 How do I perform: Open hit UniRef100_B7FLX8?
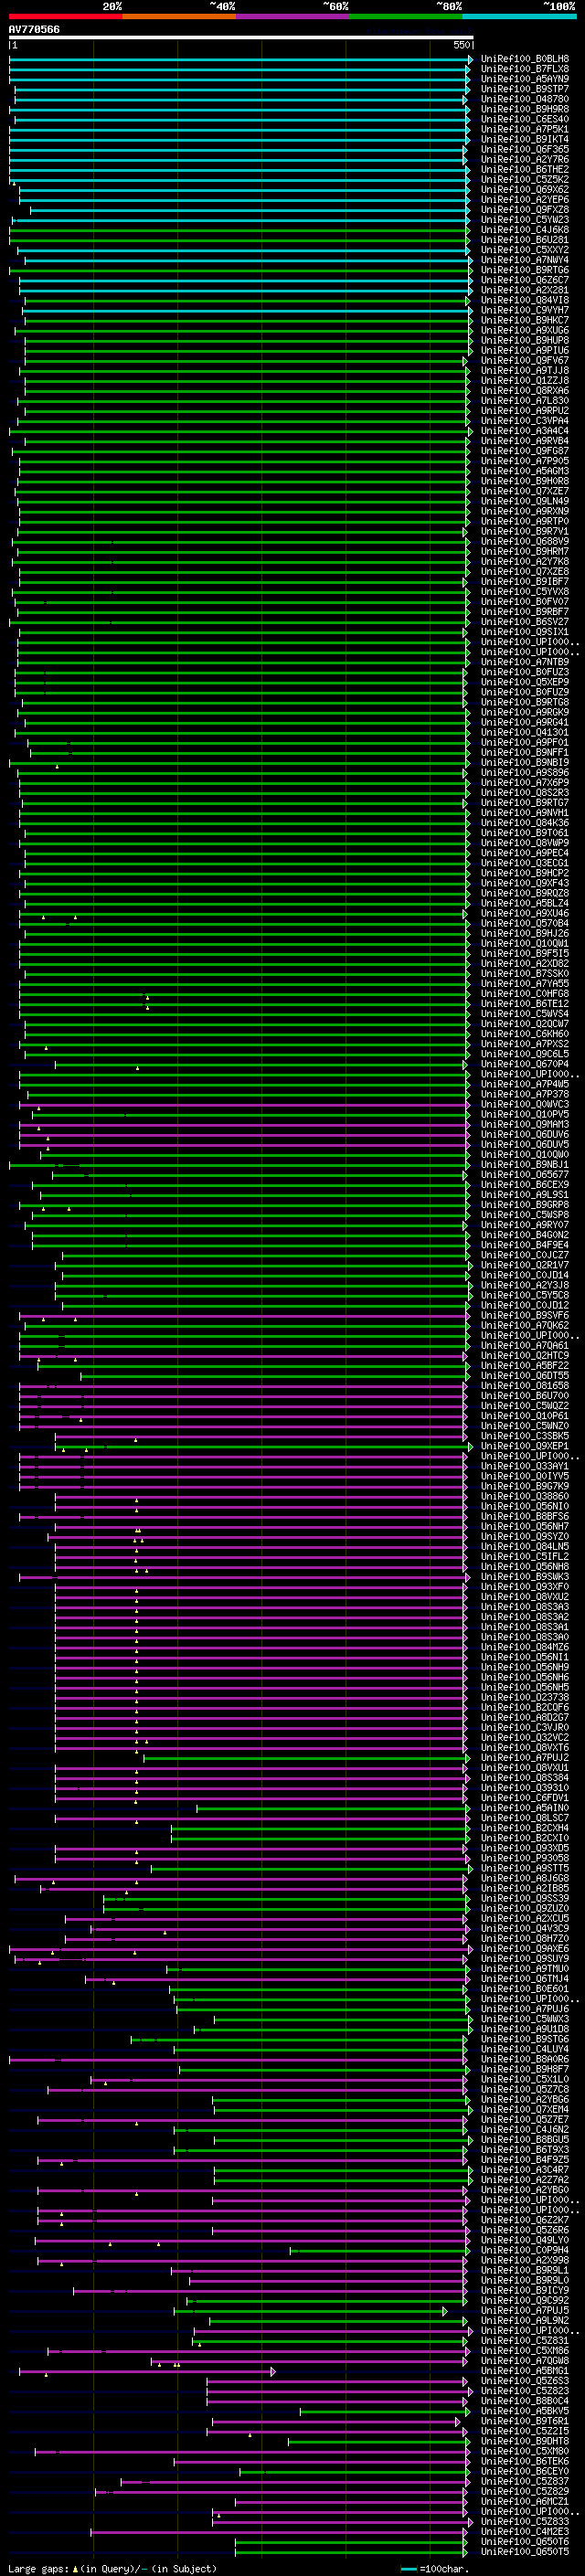(524, 69)
